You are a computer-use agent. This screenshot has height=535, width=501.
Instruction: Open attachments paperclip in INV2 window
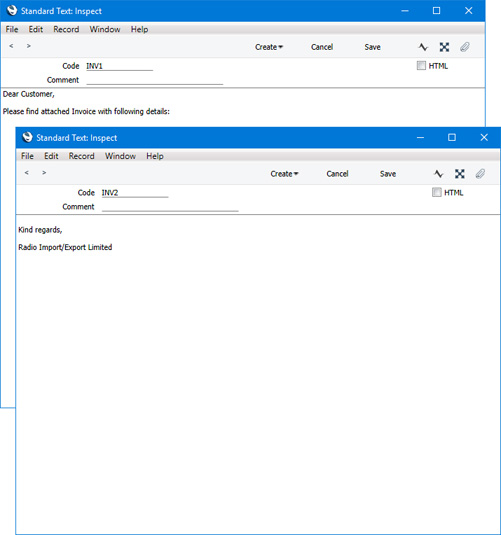[480, 174]
